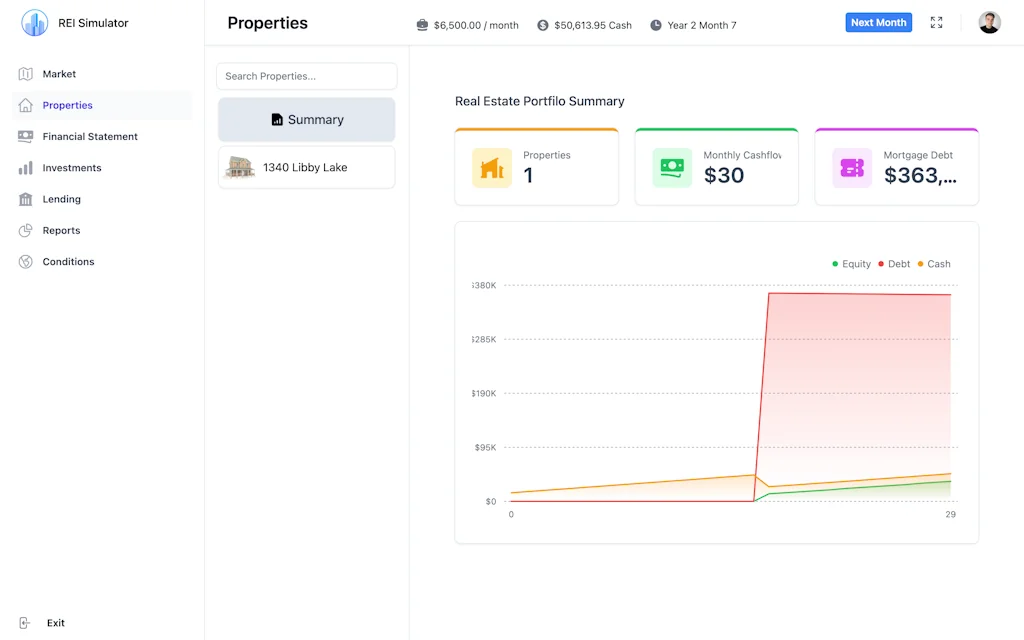Switch to the Summary tab
1024x640 pixels.
tap(306, 119)
